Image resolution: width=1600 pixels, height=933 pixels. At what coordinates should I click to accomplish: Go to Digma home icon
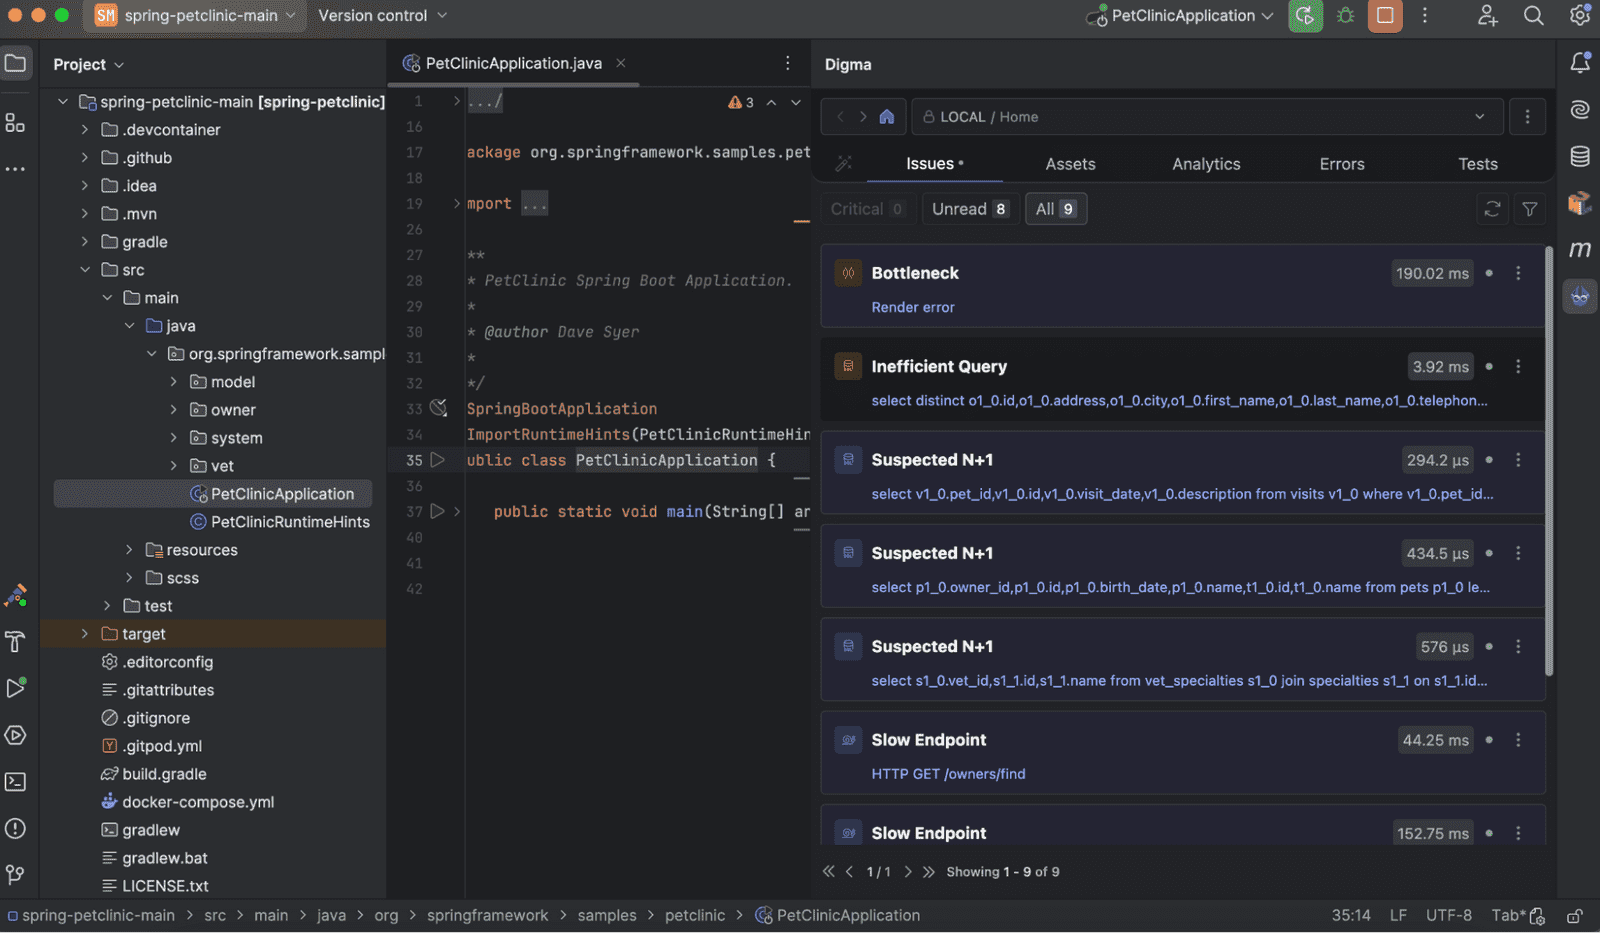click(887, 117)
